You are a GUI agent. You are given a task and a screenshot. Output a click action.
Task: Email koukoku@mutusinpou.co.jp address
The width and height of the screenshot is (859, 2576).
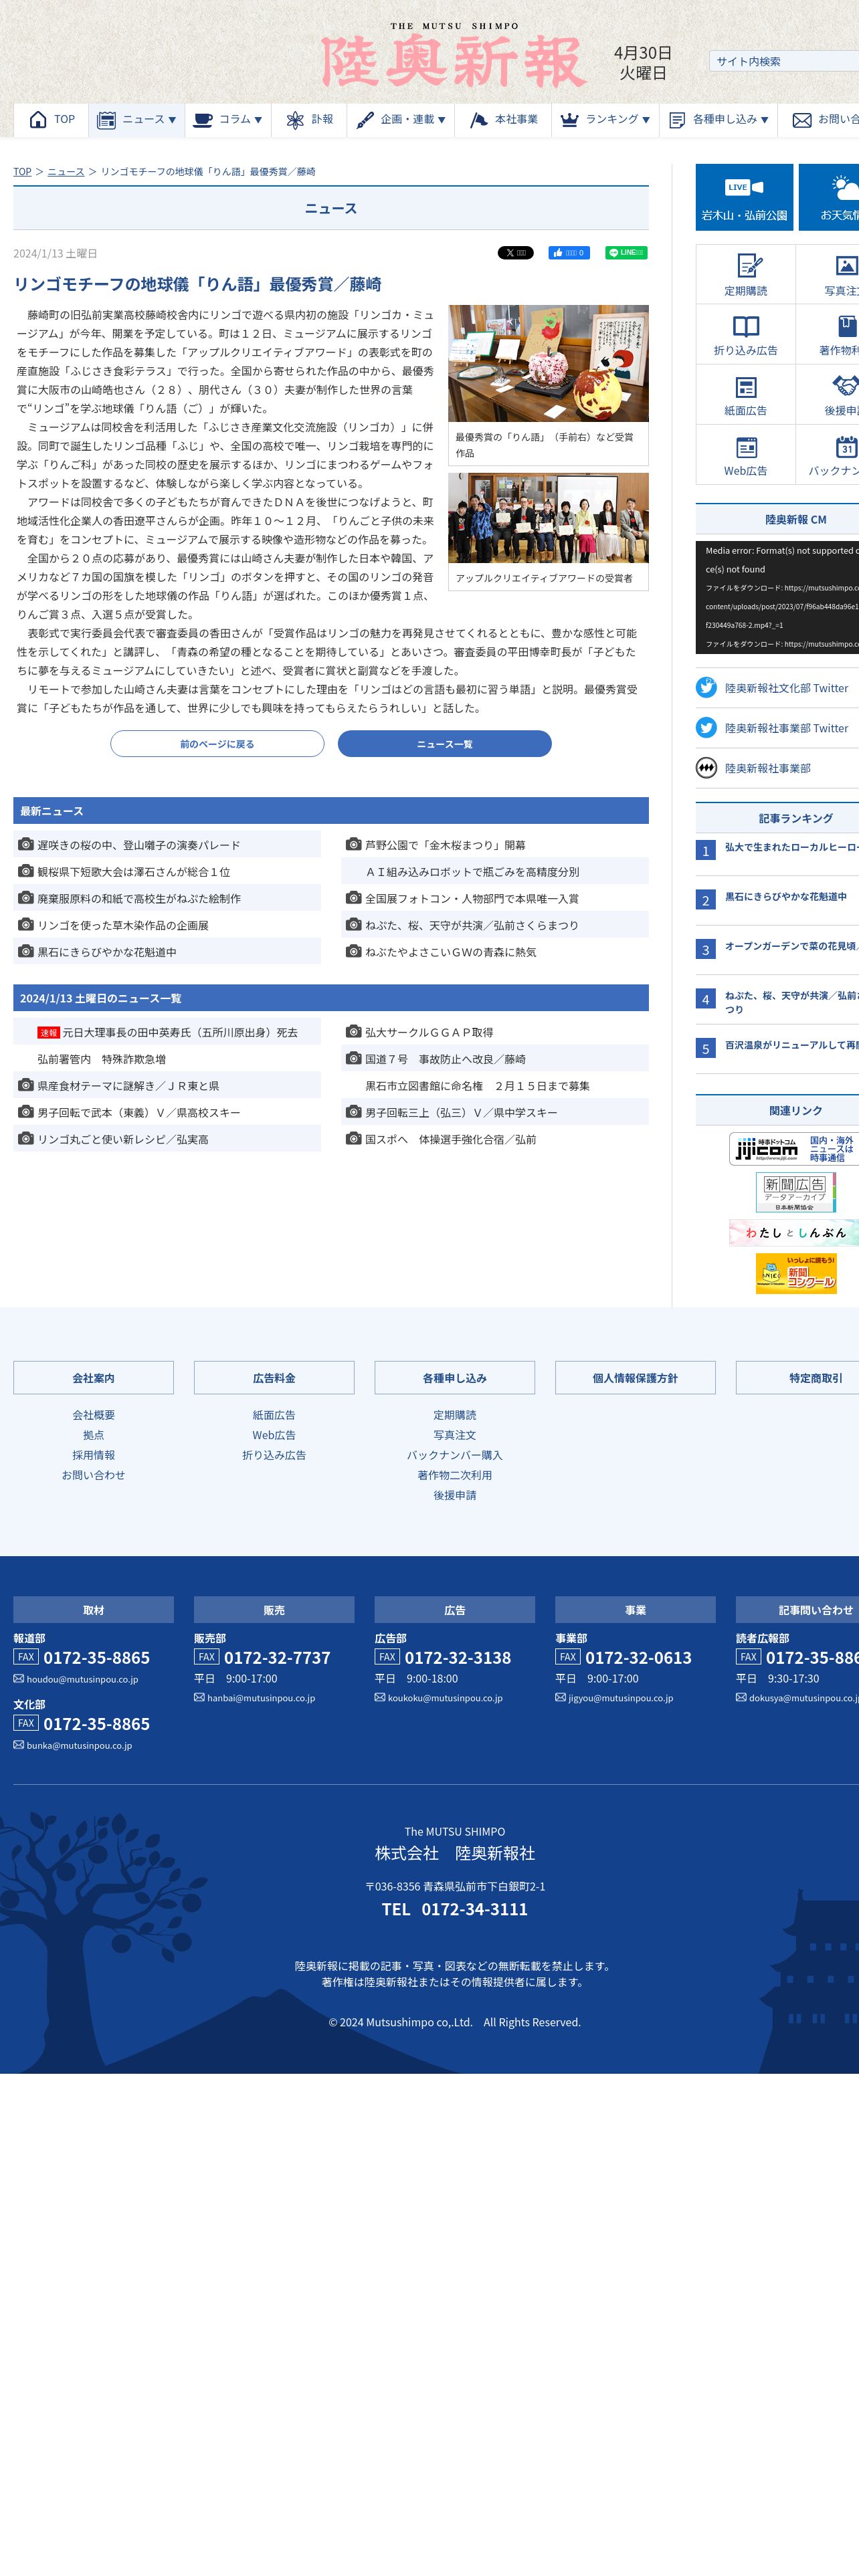[445, 1698]
